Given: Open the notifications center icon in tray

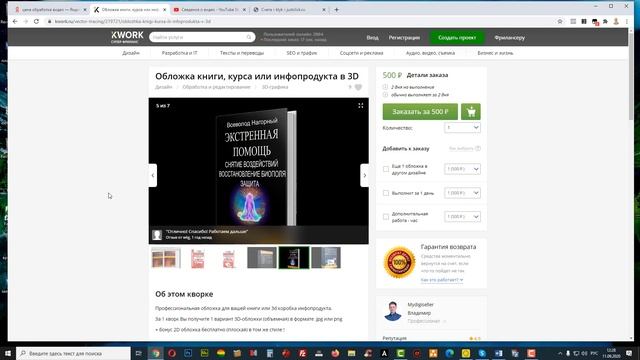Looking at the screenshot, I should [629, 353].
